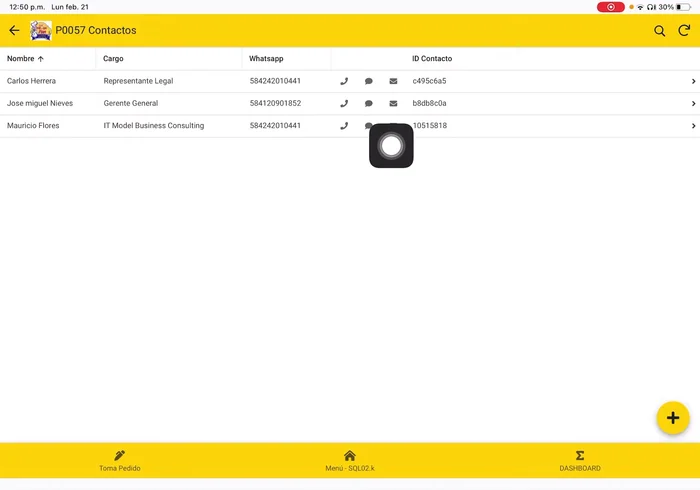Open Mauricio Flores details chevron
Screen dimensions: 700x490
pyautogui.click(x=693, y=126)
